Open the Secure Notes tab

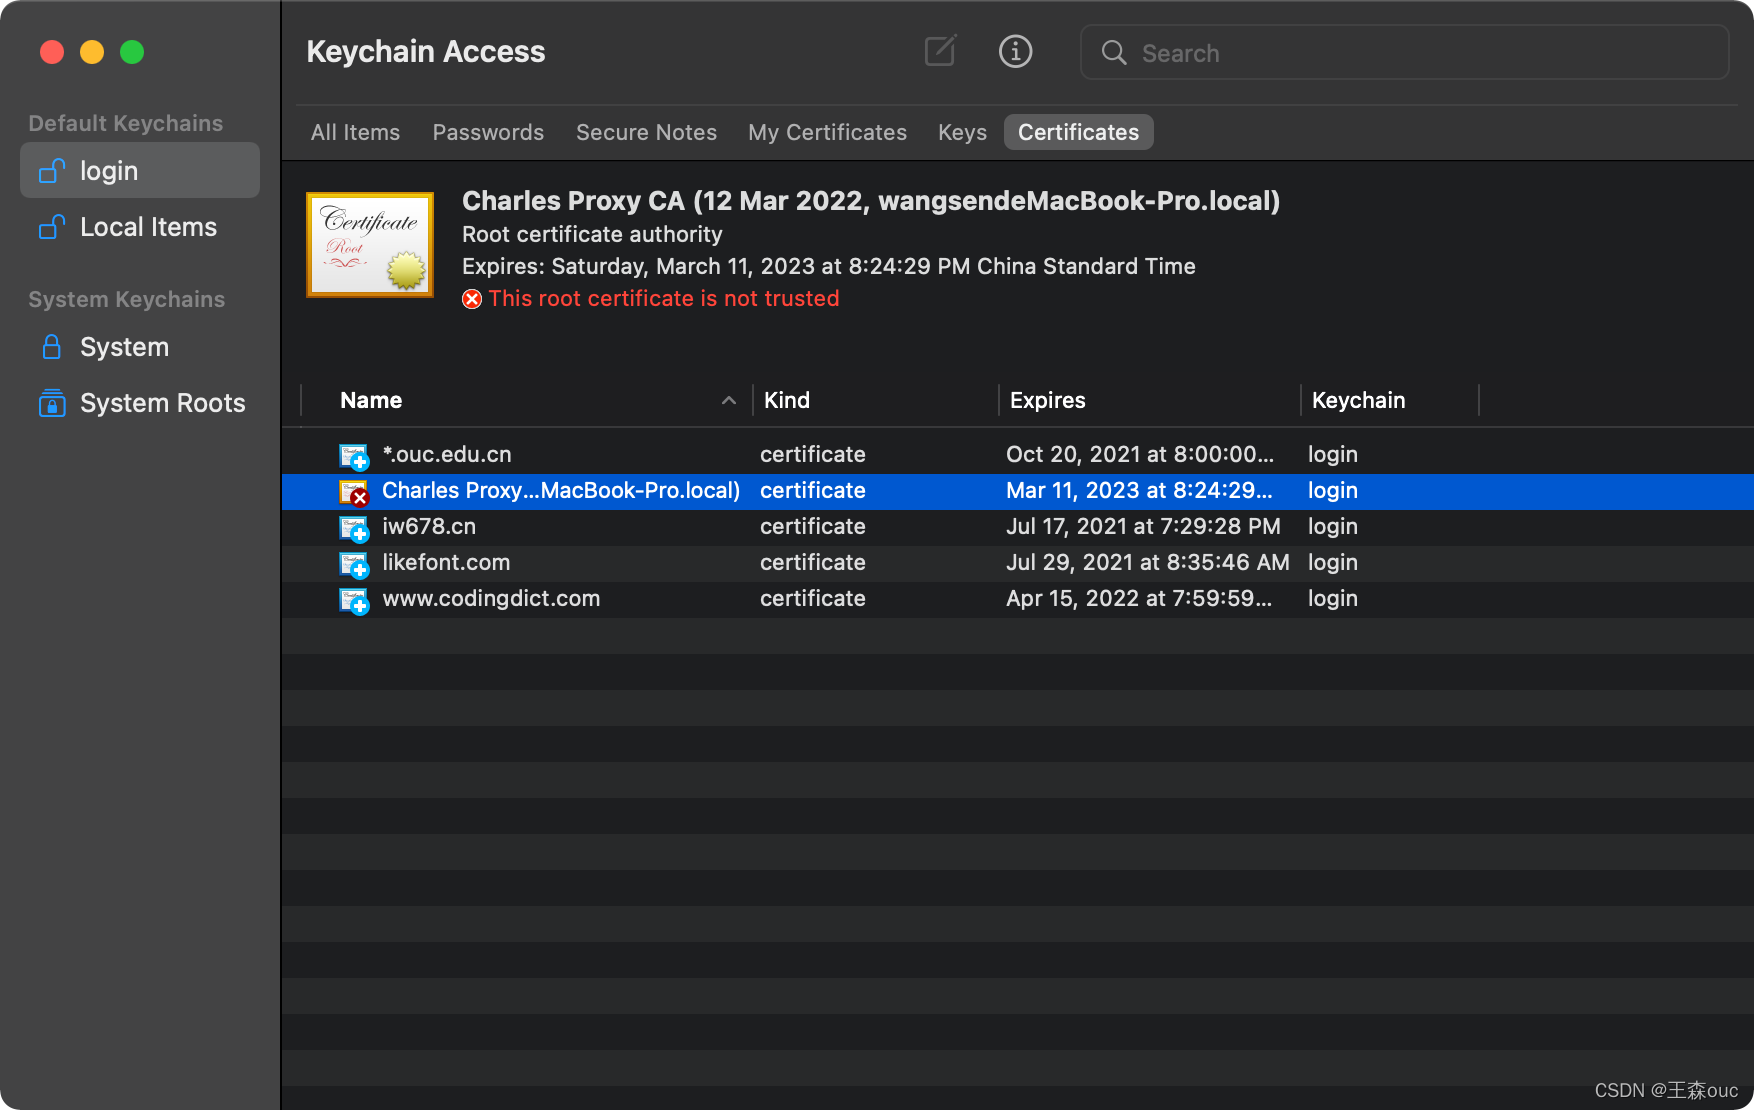point(646,132)
